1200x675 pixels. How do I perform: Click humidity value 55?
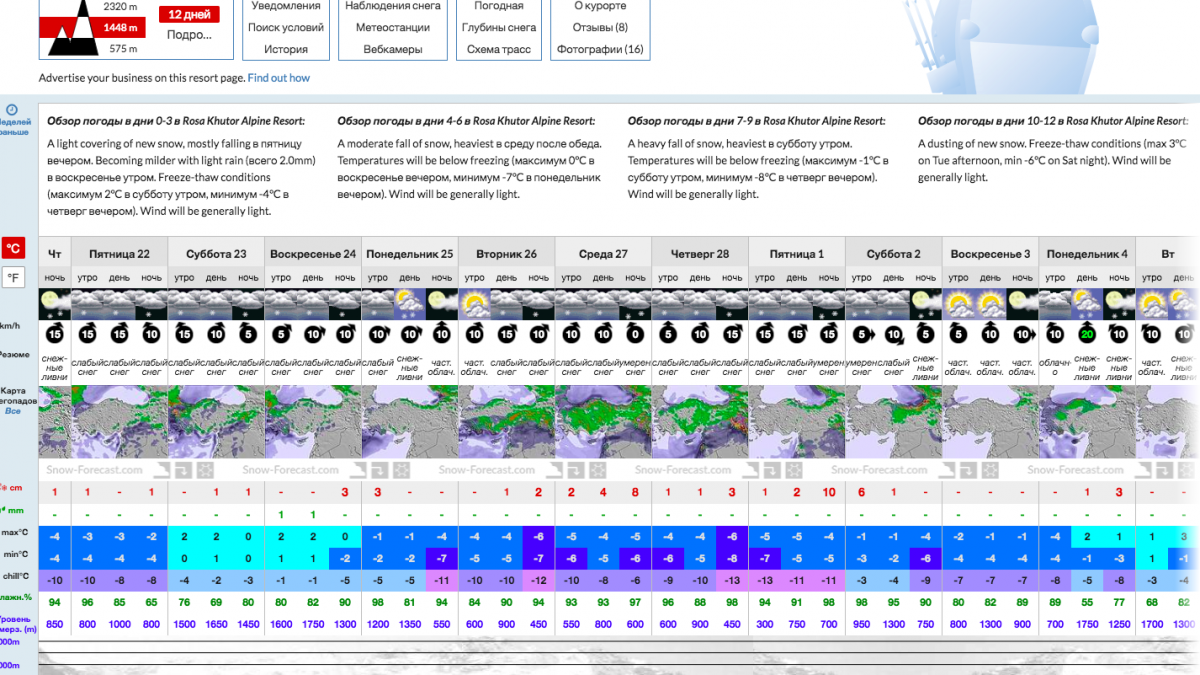click(1087, 603)
